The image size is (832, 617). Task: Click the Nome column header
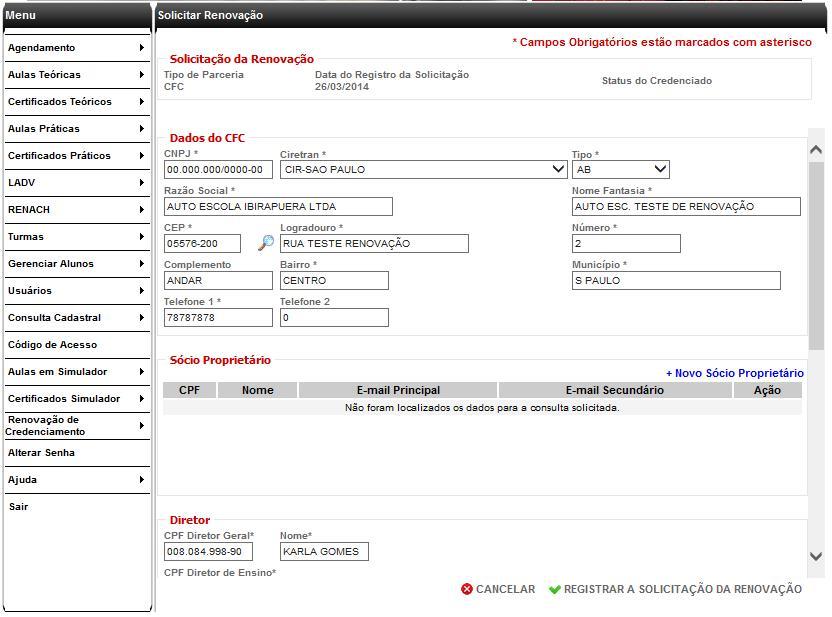(257, 390)
